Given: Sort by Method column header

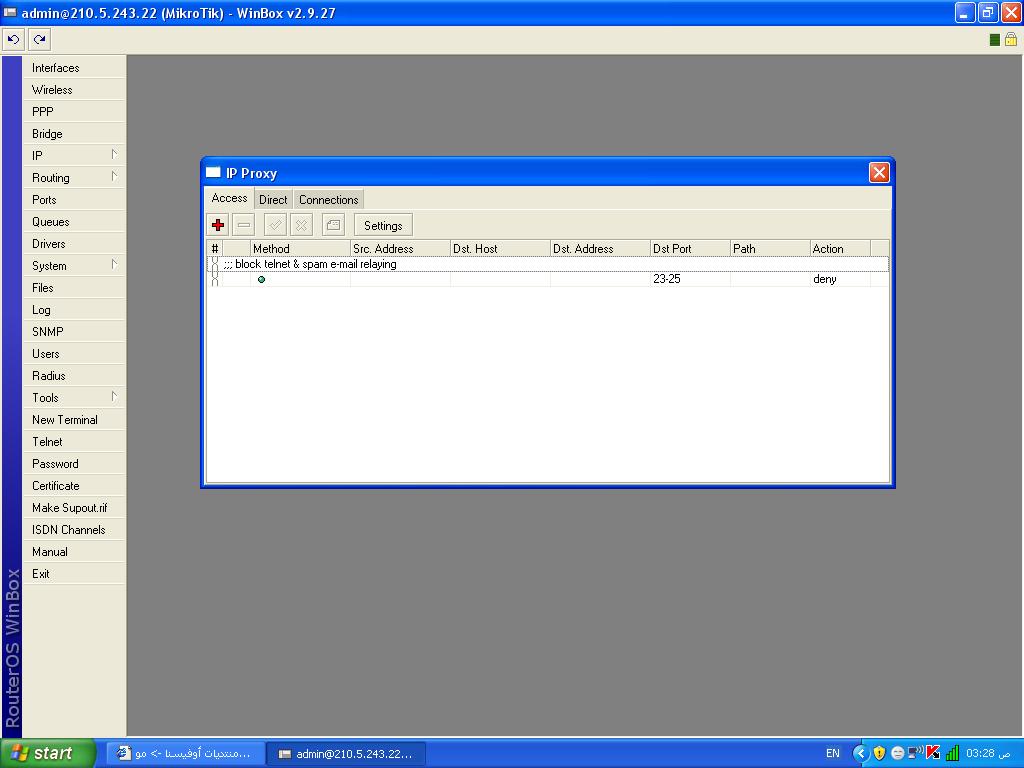Looking at the screenshot, I should point(300,249).
